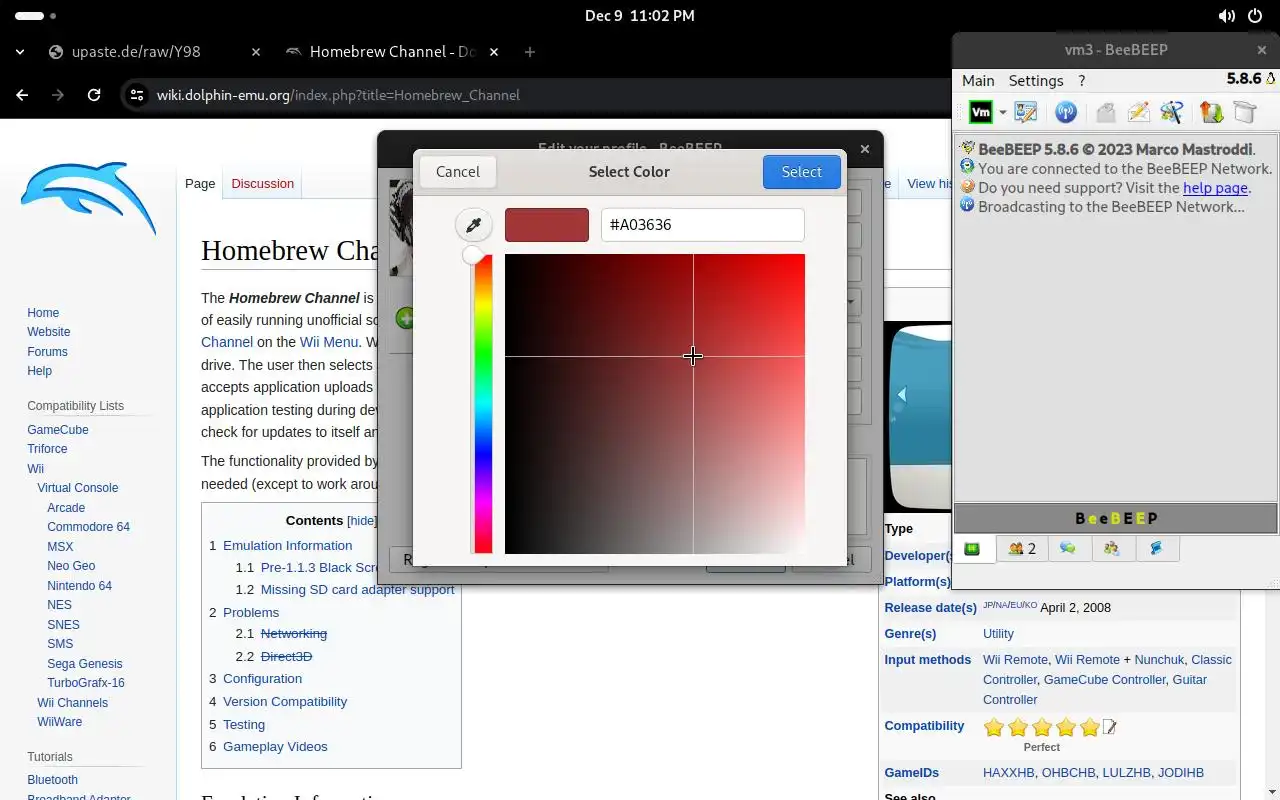1280x800 pixels.
Task: Open the Utility genre link
Action: point(998,634)
